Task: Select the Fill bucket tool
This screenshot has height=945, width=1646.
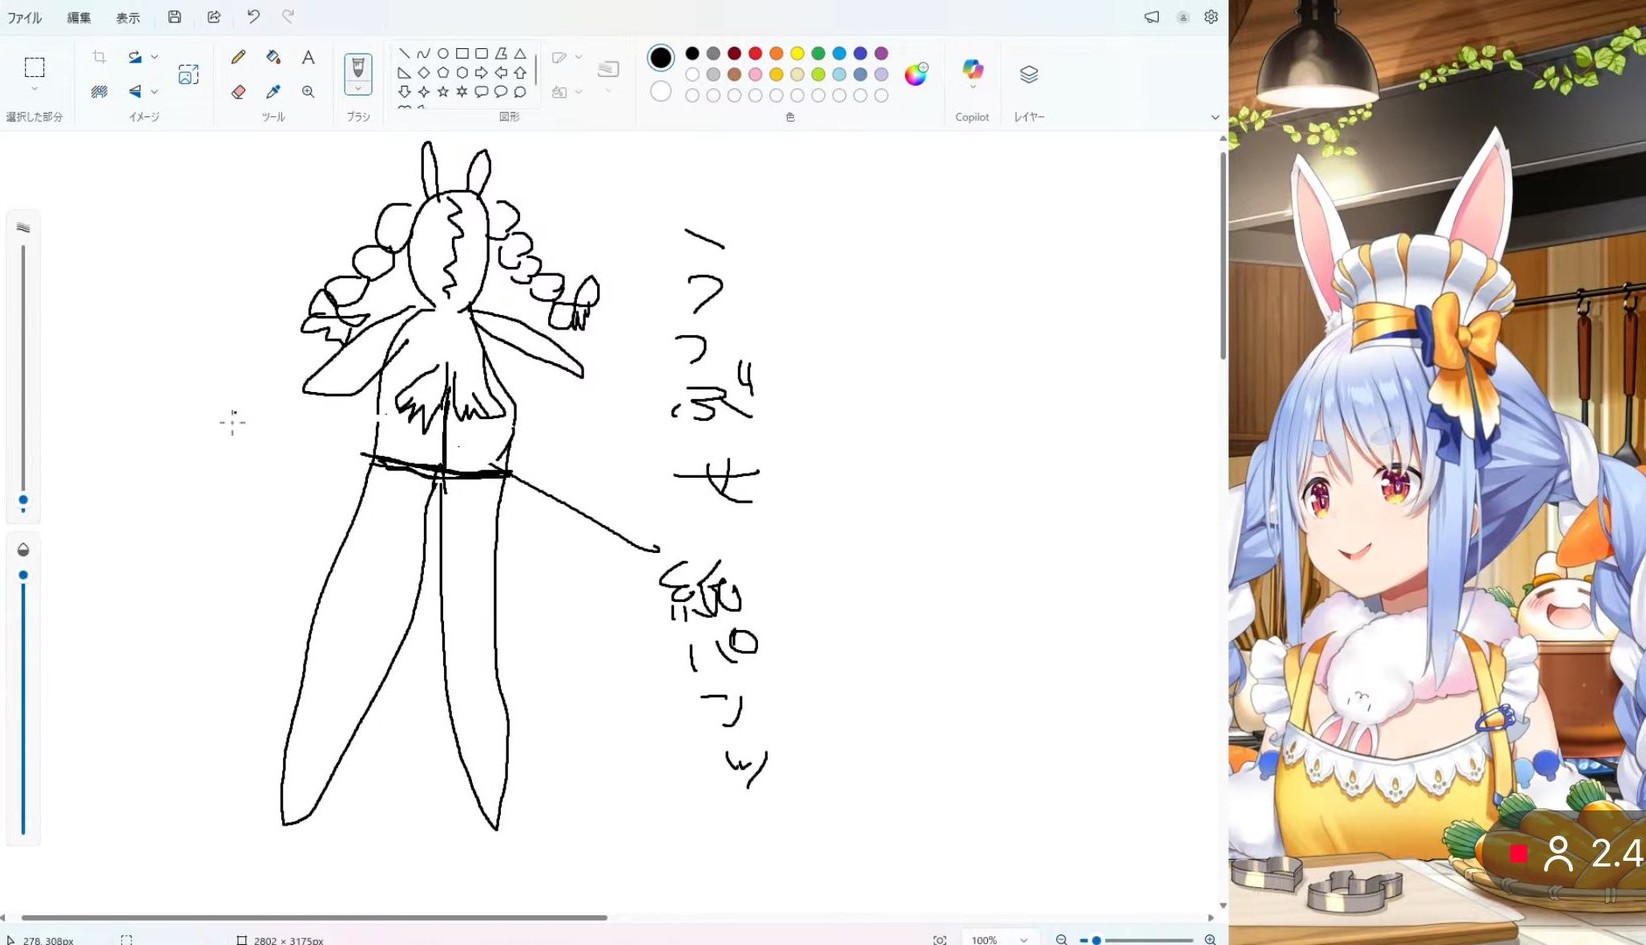Action: [x=273, y=57]
